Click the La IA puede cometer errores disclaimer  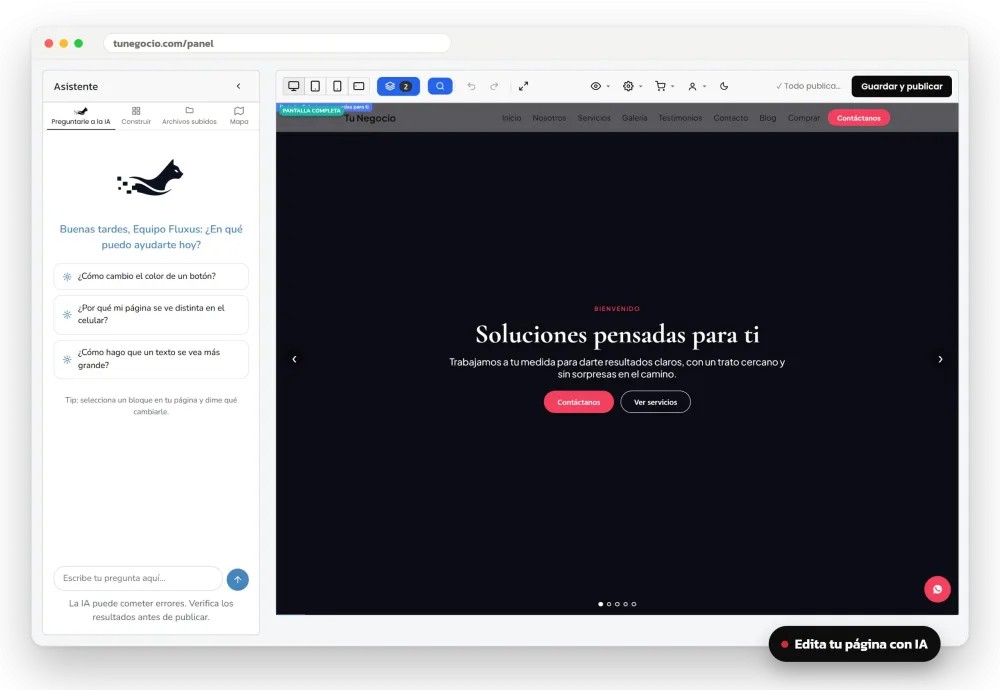(151, 610)
